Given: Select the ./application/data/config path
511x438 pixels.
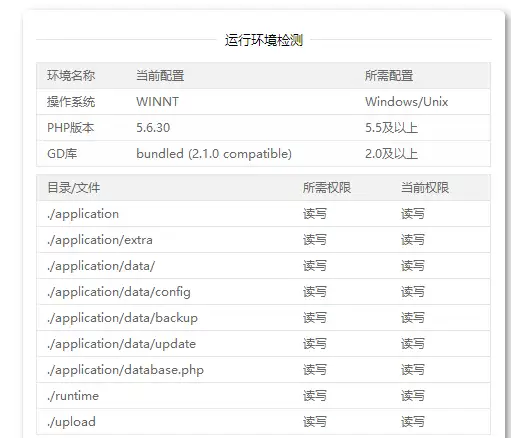Looking at the screenshot, I should tap(119, 292).
